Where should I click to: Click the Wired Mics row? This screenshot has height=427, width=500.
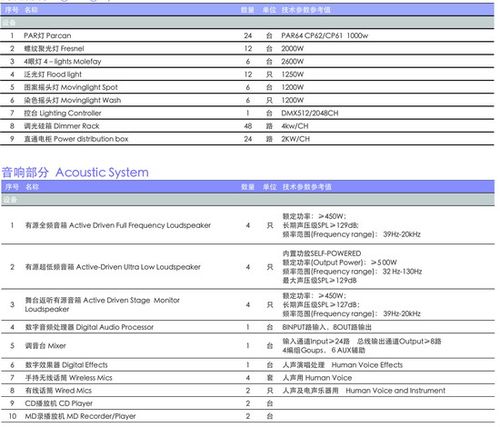click(x=248, y=390)
